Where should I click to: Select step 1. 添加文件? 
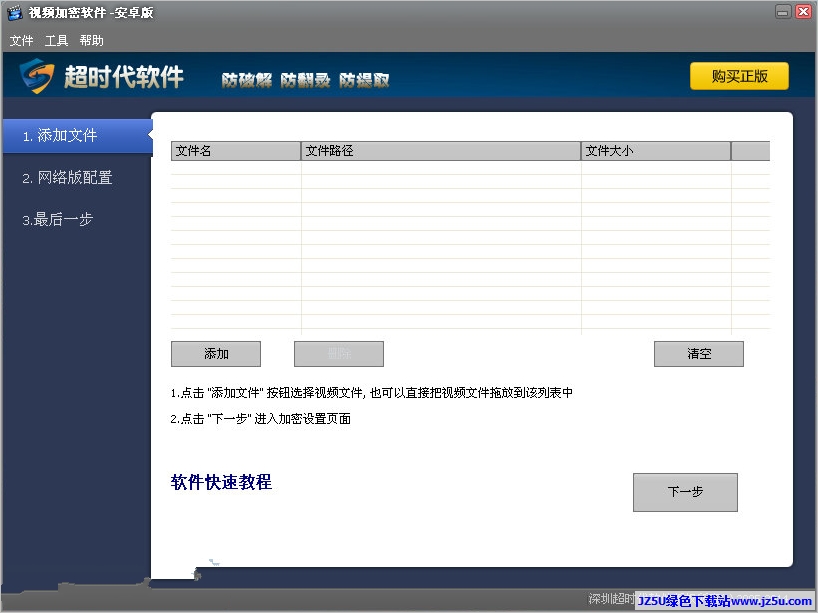[77, 136]
